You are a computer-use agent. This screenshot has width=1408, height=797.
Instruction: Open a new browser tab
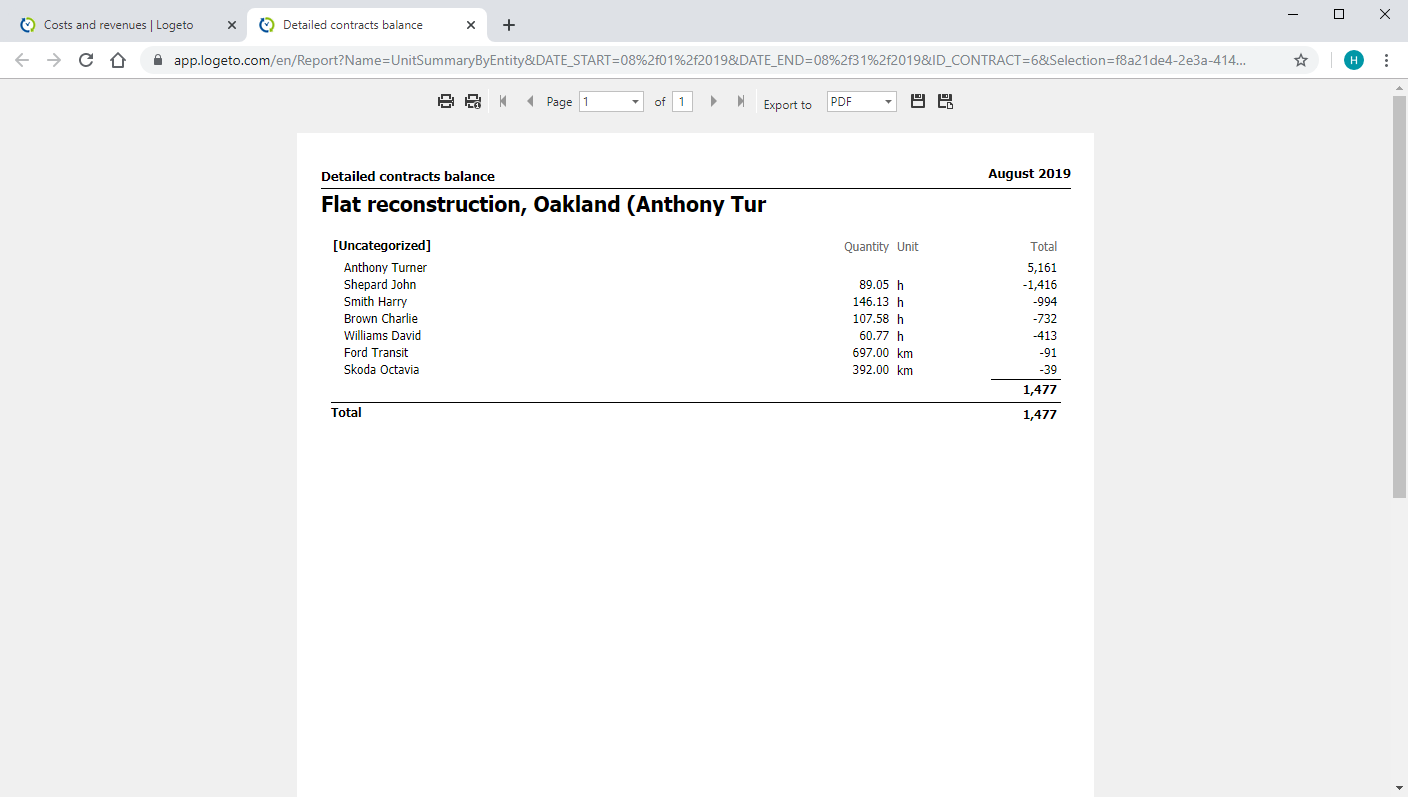coord(509,25)
